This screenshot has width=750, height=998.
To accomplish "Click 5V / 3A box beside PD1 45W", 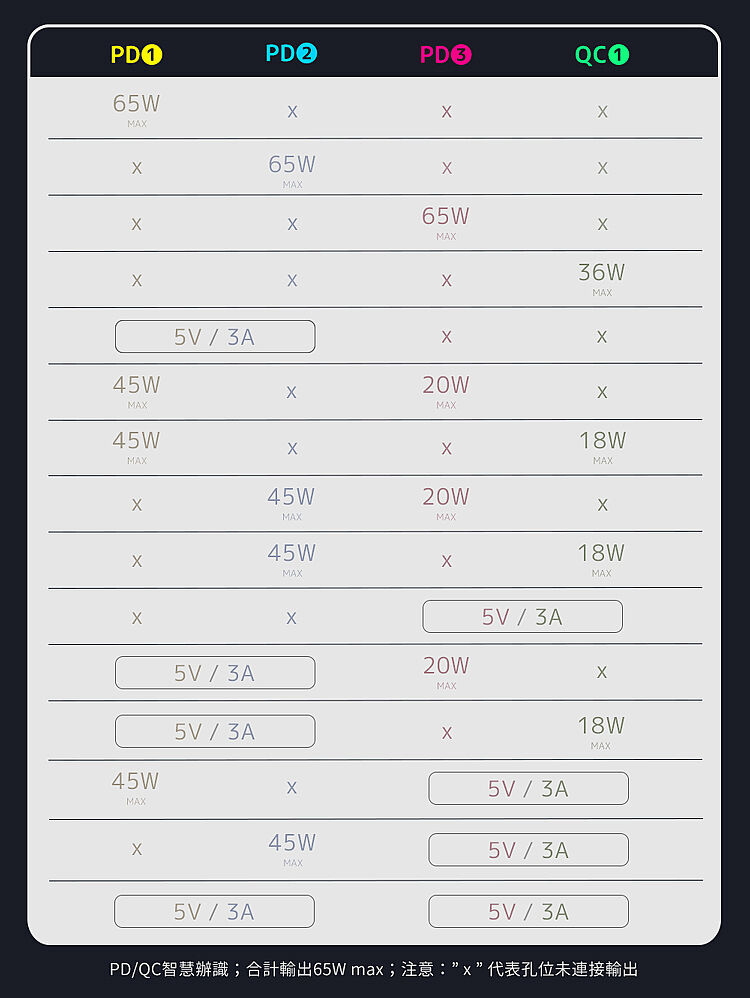I will coord(528,789).
